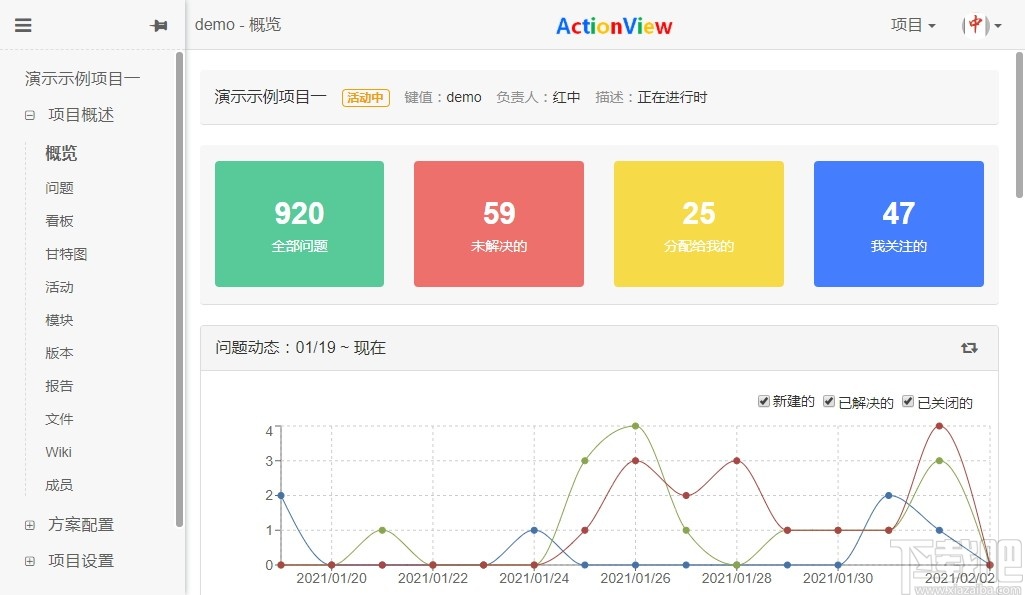Open the language (中) dropdown
Viewport: 1025px width, 595px height.
point(977,25)
